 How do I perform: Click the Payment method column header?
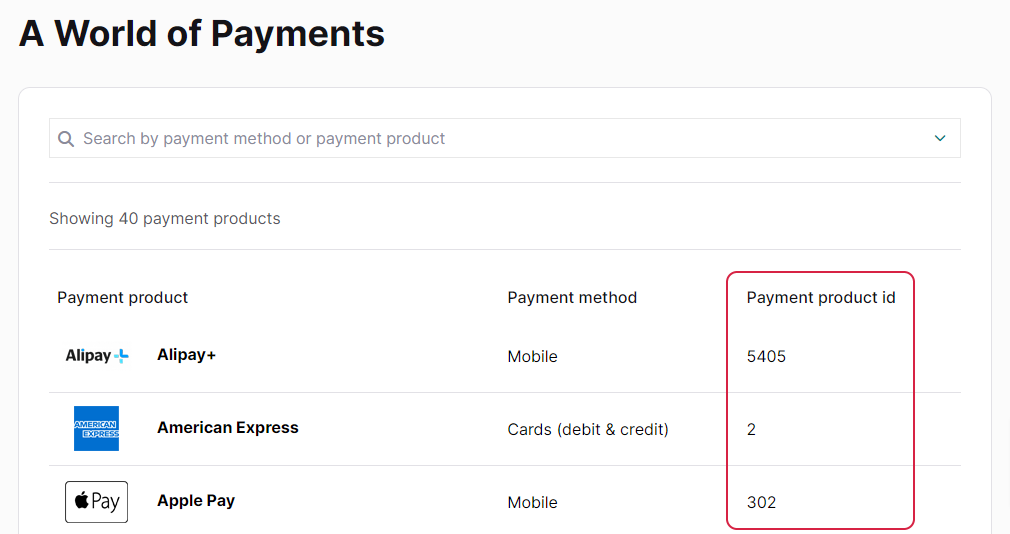(x=572, y=298)
